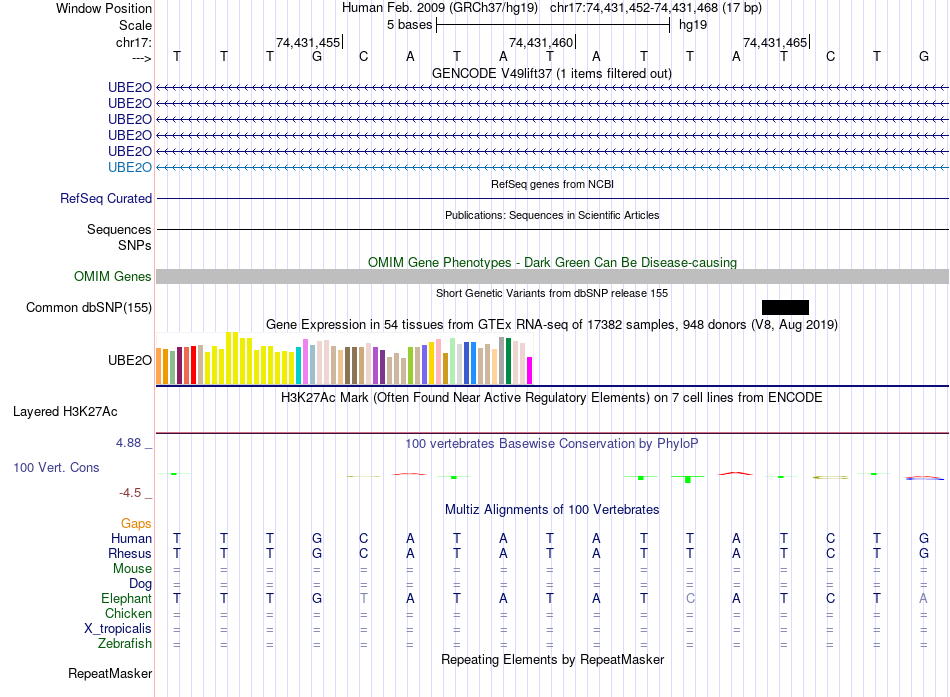The image size is (950, 697).
Task: Open 'Multiz Alignments of 100 Vertebrates' title
Action: click(552, 510)
